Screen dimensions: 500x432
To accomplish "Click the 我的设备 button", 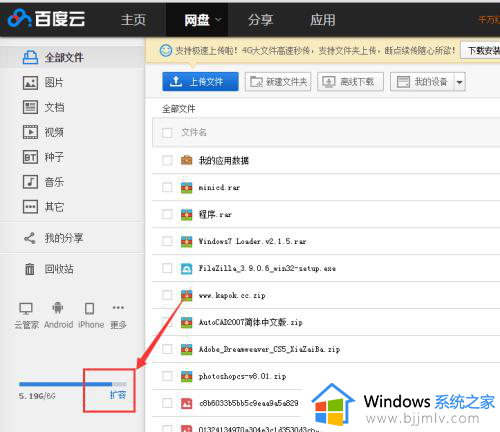I will (422, 82).
